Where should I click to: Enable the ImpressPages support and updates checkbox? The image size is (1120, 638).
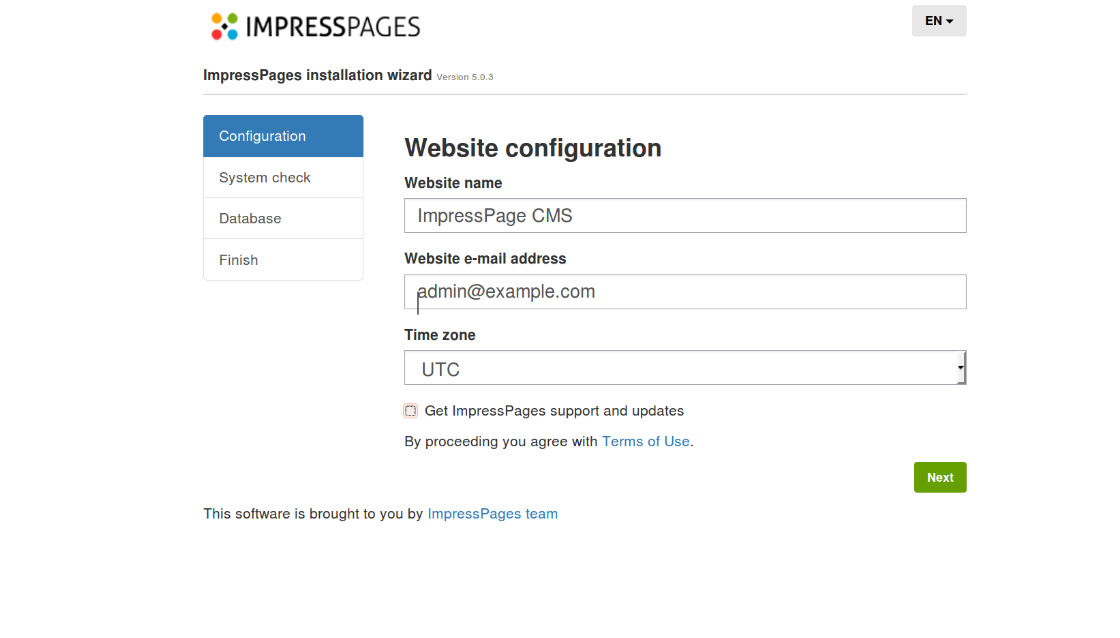(410, 410)
